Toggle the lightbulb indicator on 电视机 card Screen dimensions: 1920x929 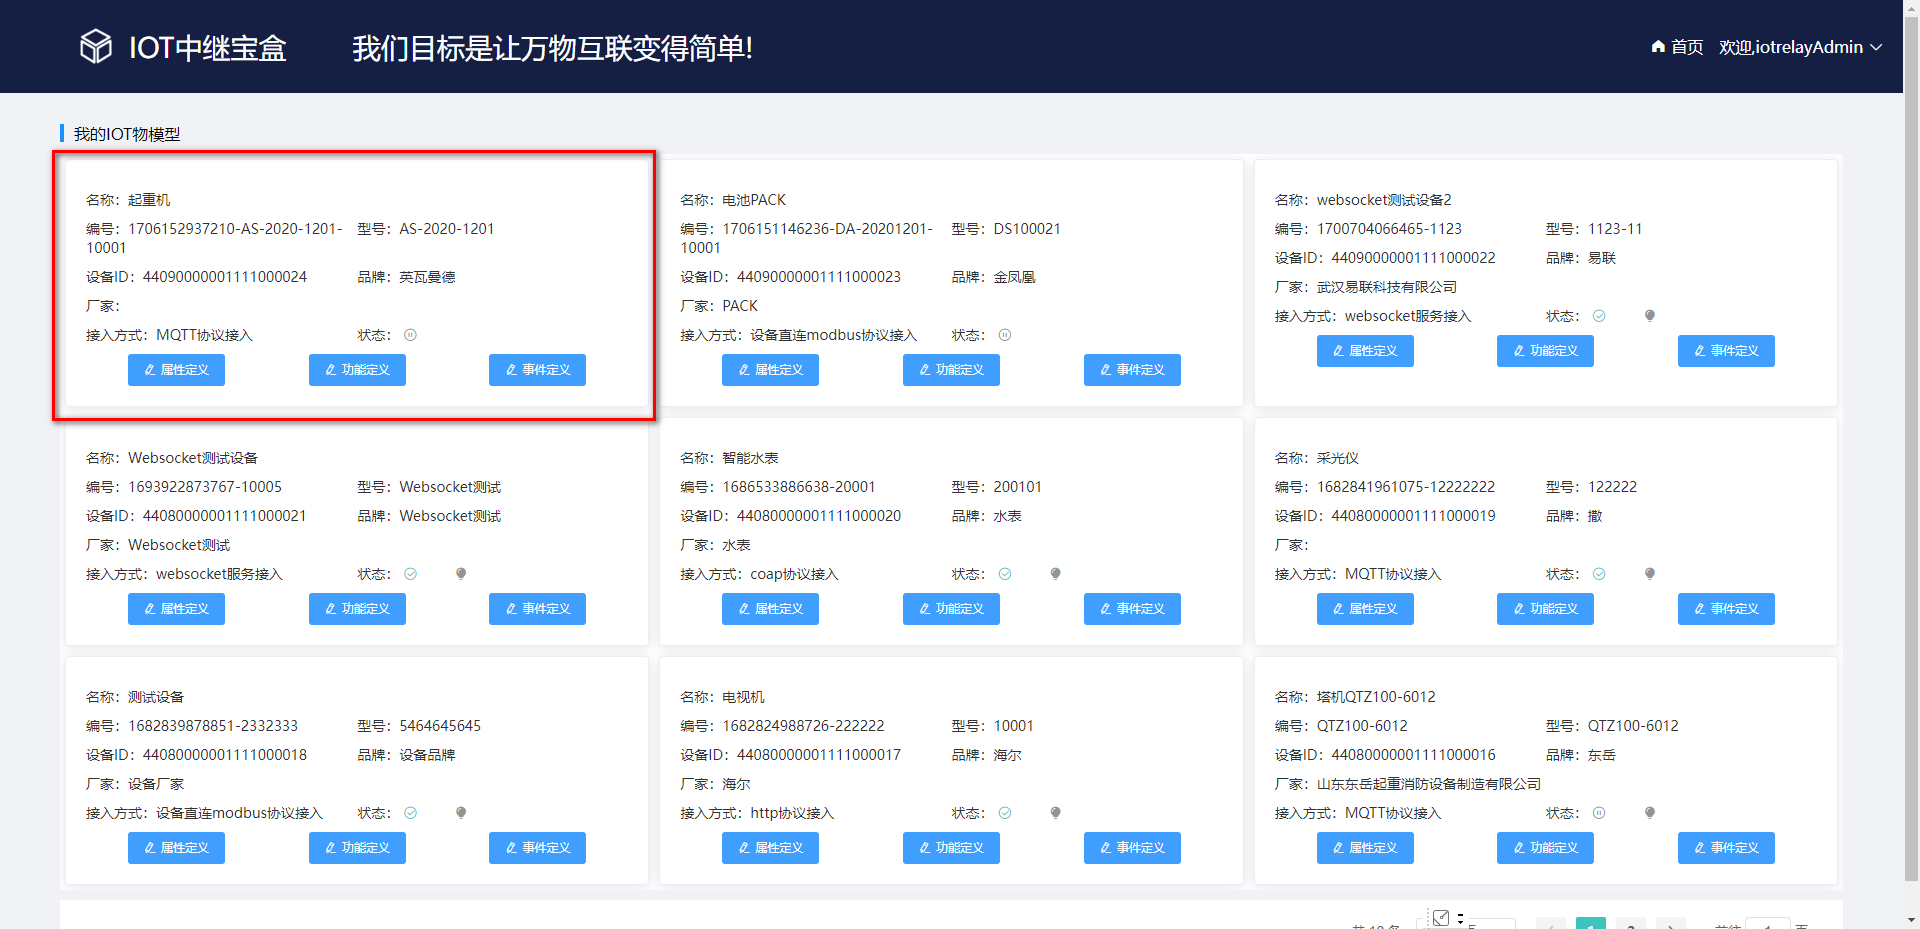[1055, 813]
